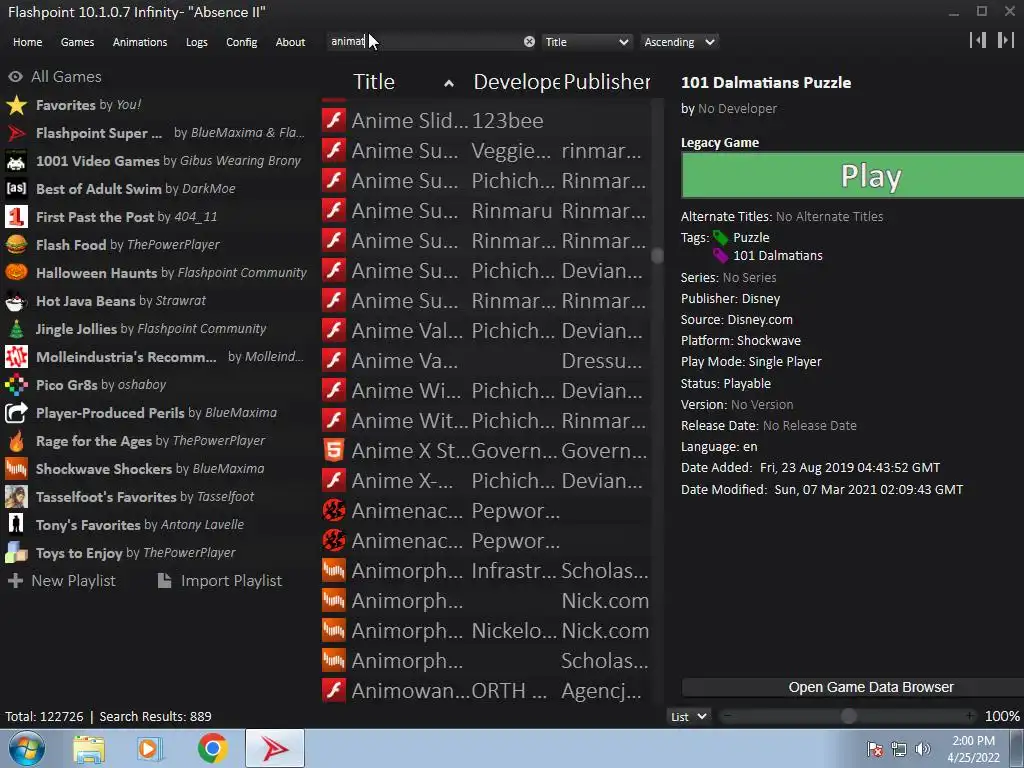The image size is (1024, 768).
Task: Select the 1001 Video Games playlist icon
Action: pyautogui.click(x=16, y=161)
